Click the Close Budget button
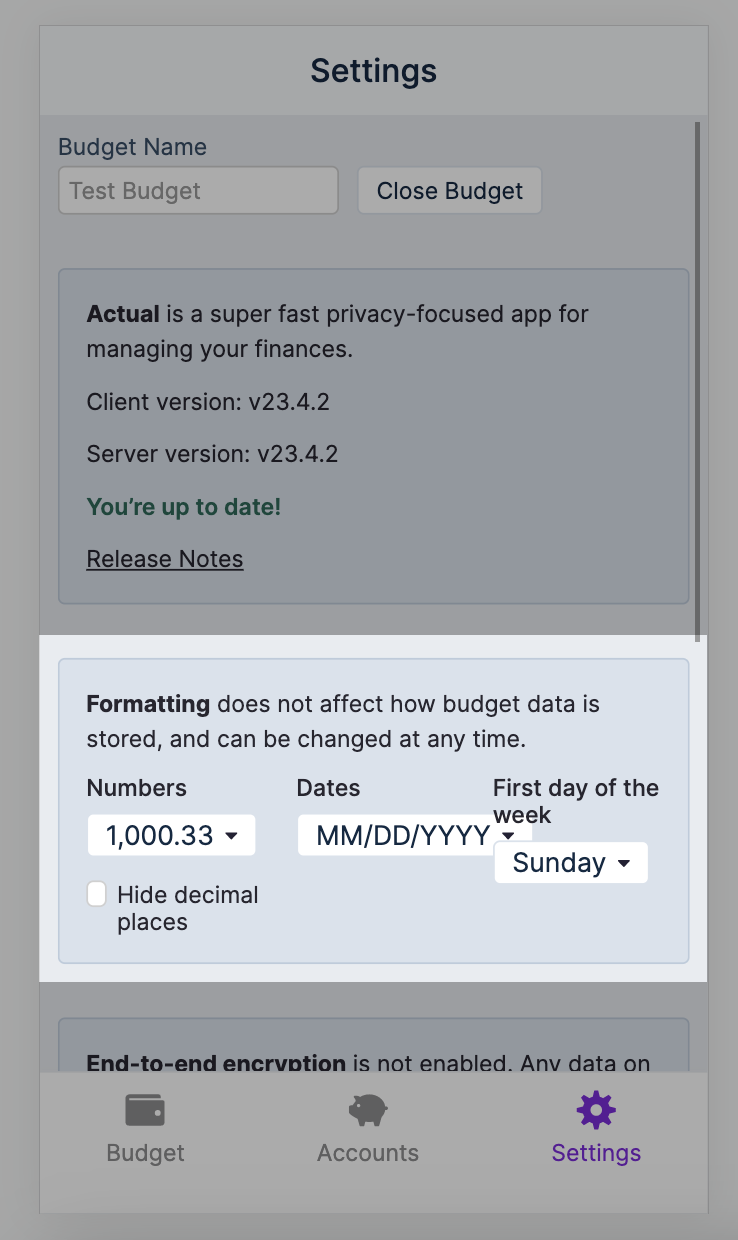Image resolution: width=738 pixels, height=1240 pixels. point(449,190)
